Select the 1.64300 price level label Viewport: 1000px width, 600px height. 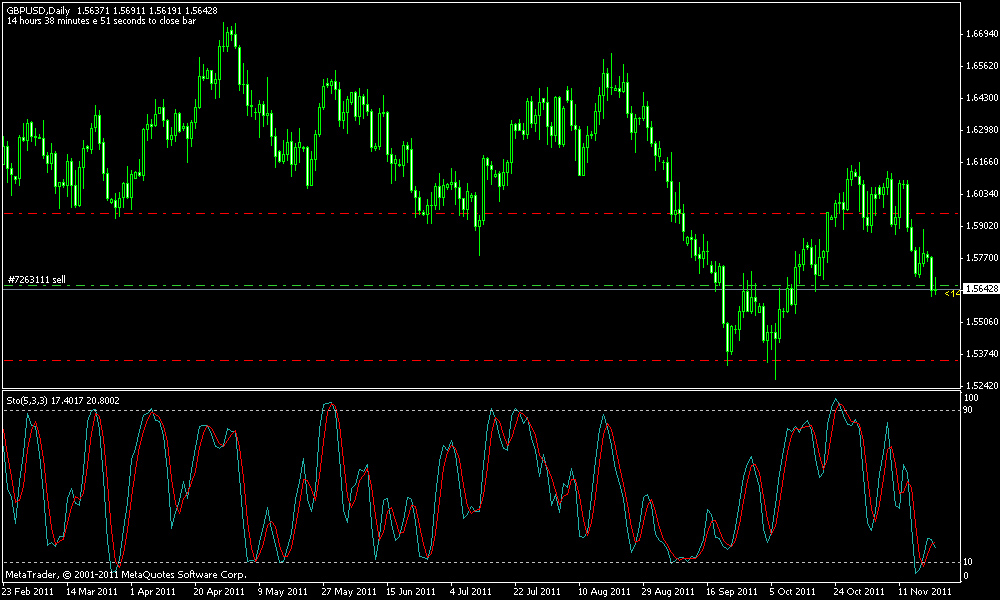(x=982, y=98)
